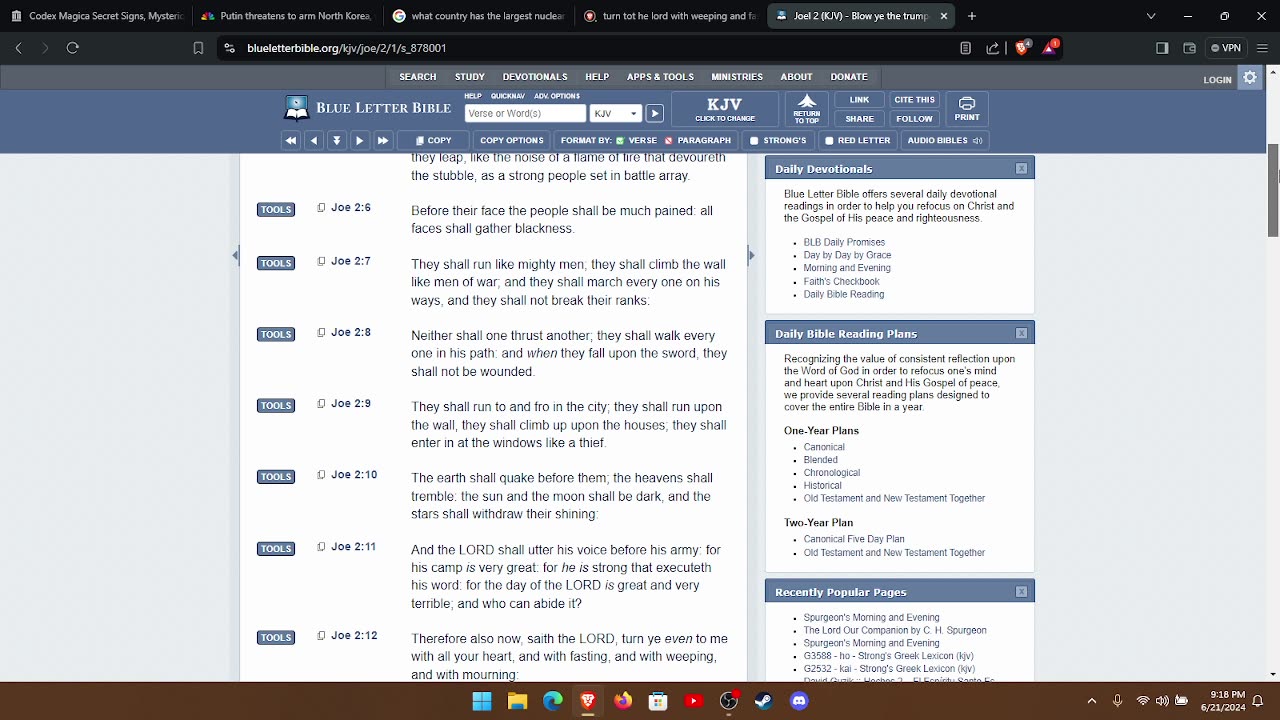Image resolution: width=1280 pixels, height=720 pixels.
Task: Open Tools for Joe 2:10
Action: [276, 477]
